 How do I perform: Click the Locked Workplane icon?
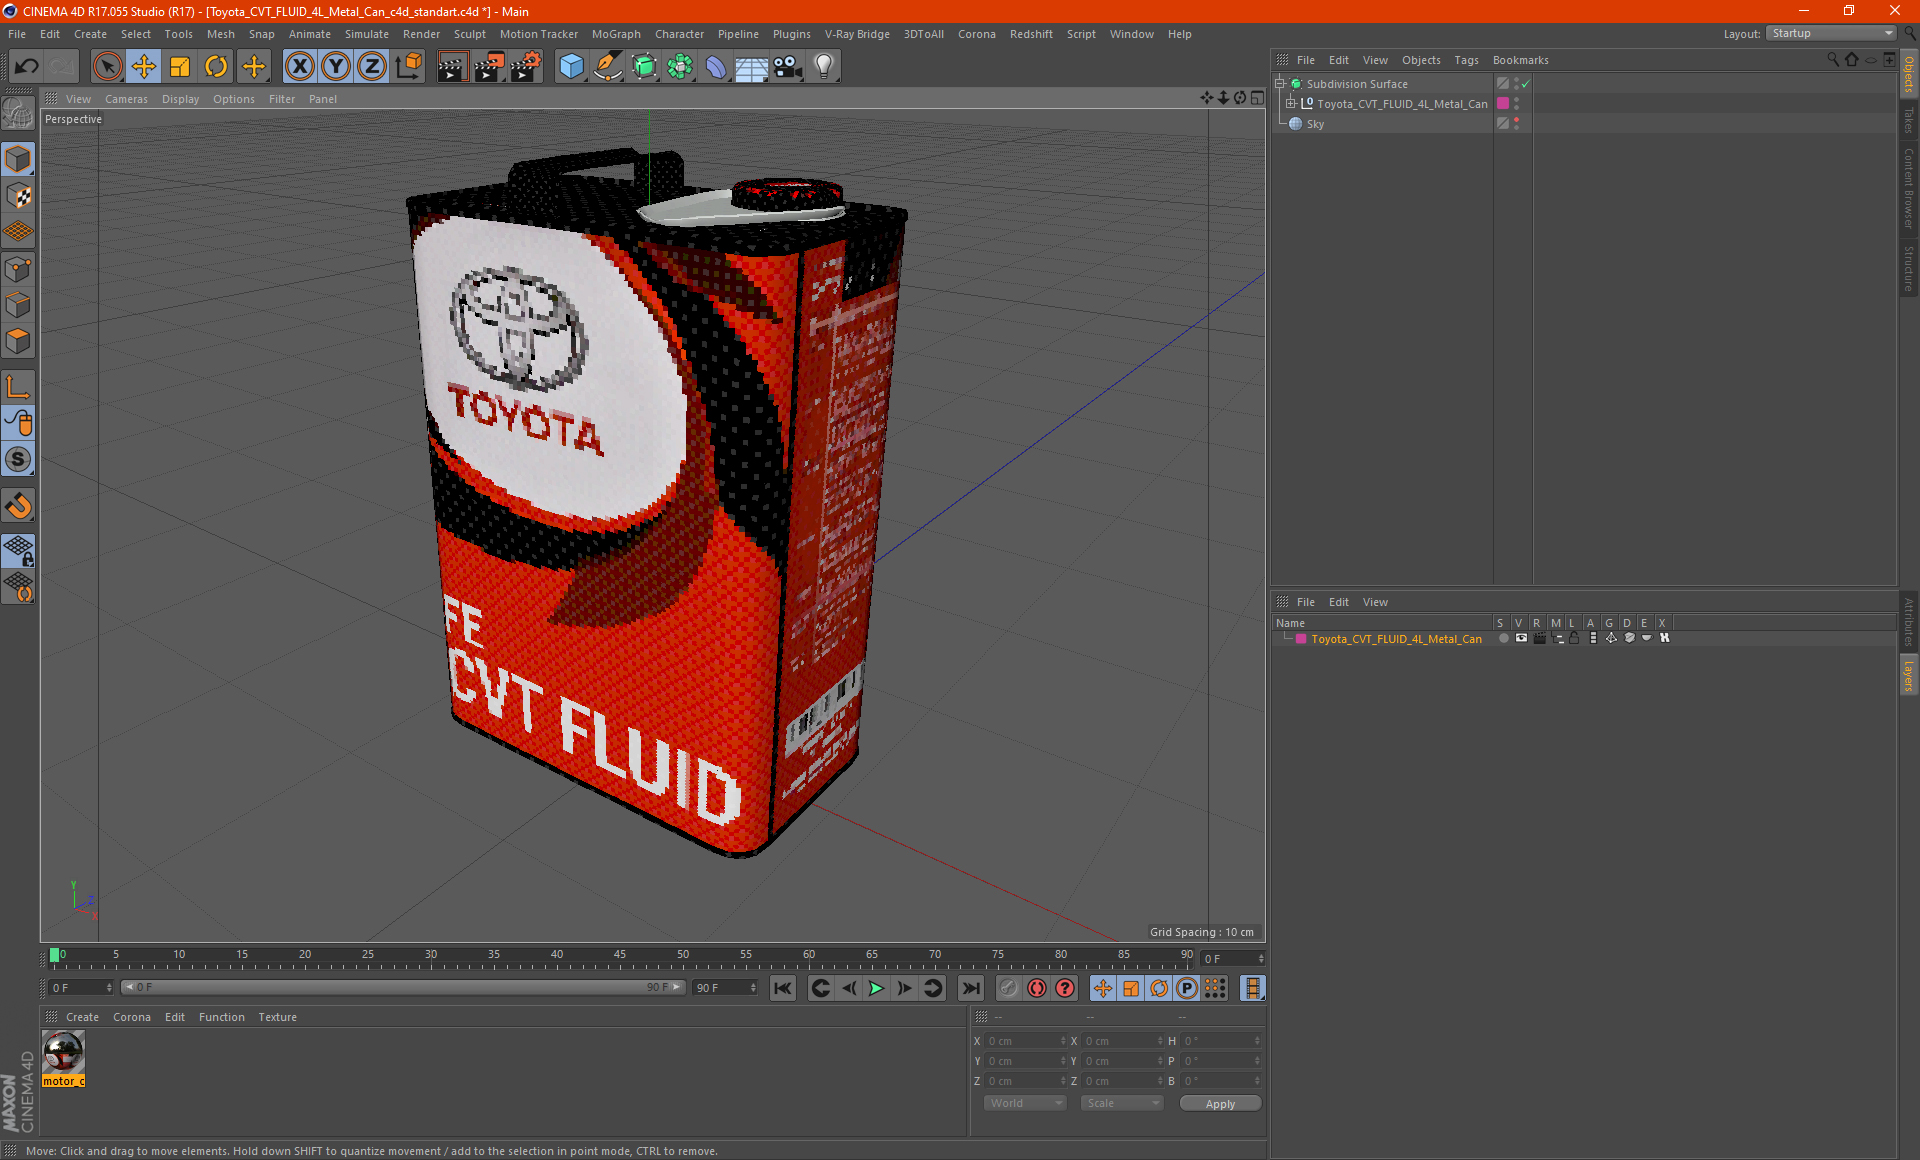click(18, 551)
